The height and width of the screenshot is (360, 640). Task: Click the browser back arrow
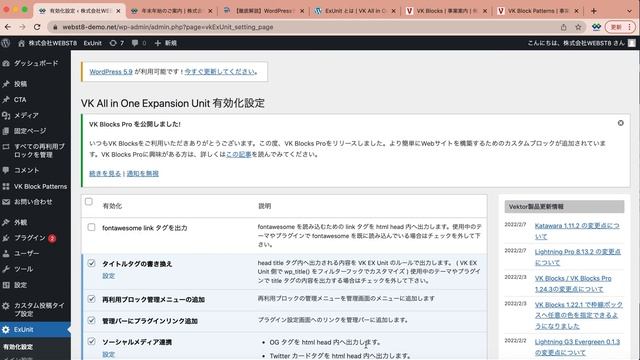coord(8,27)
